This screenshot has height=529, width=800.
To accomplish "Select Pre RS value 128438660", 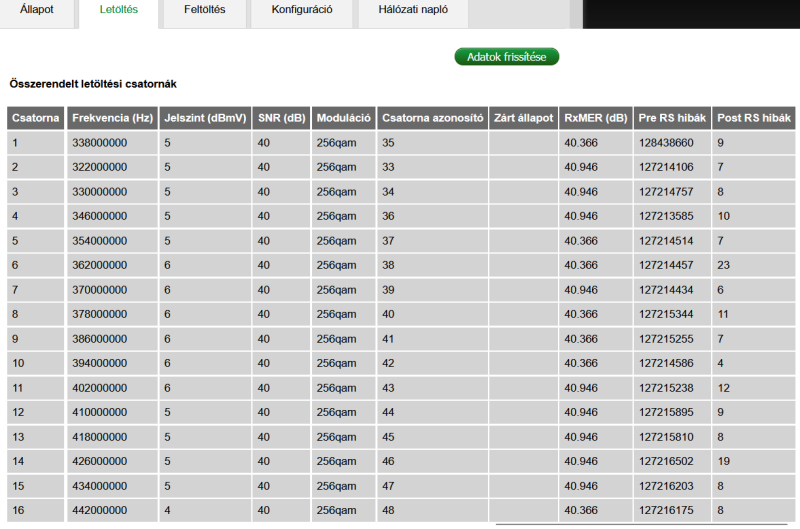I will (672, 143).
